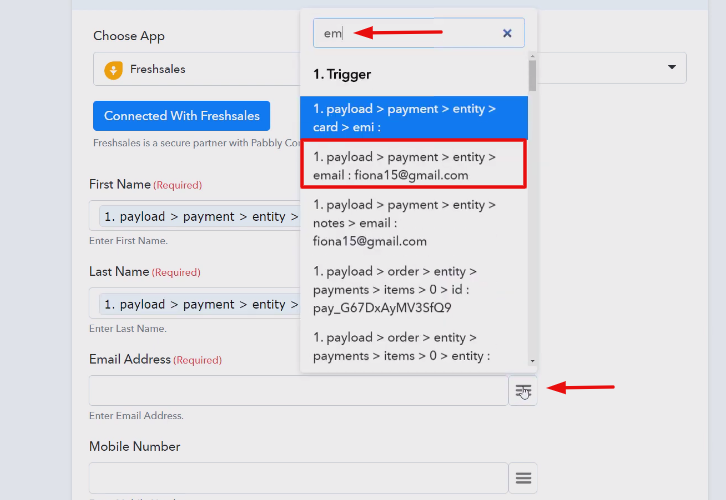
Task: Clear the search with the X icon
Action: tap(507, 33)
